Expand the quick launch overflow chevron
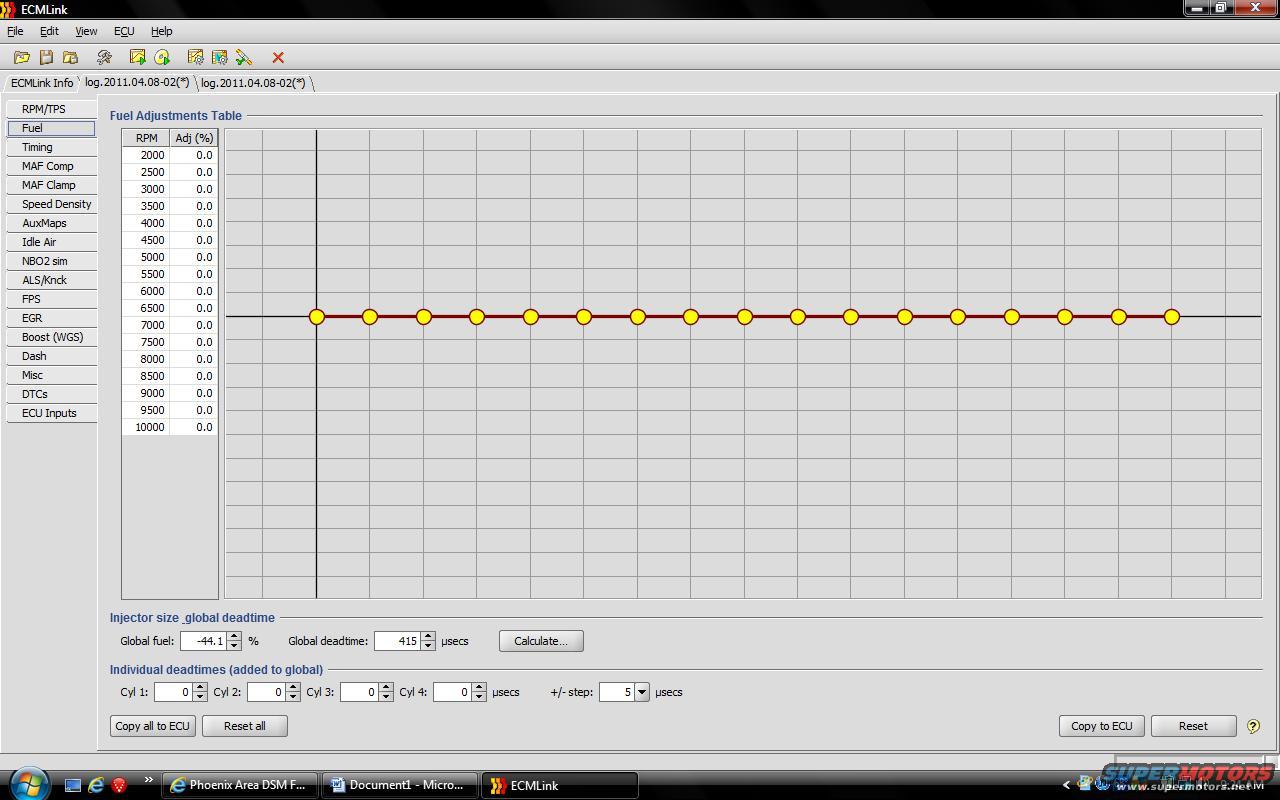 pos(149,781)
